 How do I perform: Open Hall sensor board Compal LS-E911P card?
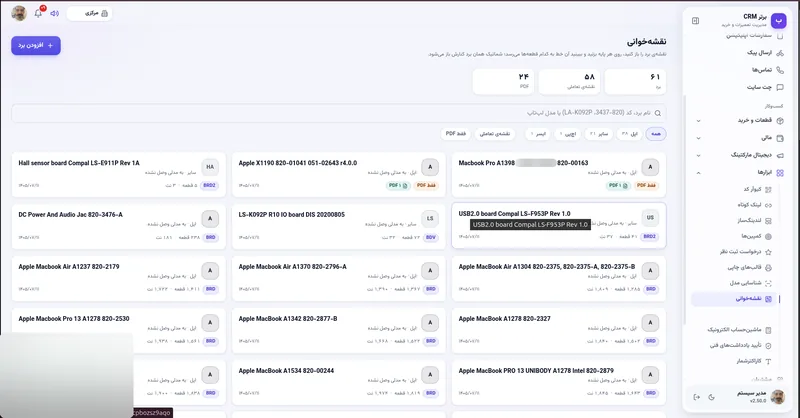point(118,175)
